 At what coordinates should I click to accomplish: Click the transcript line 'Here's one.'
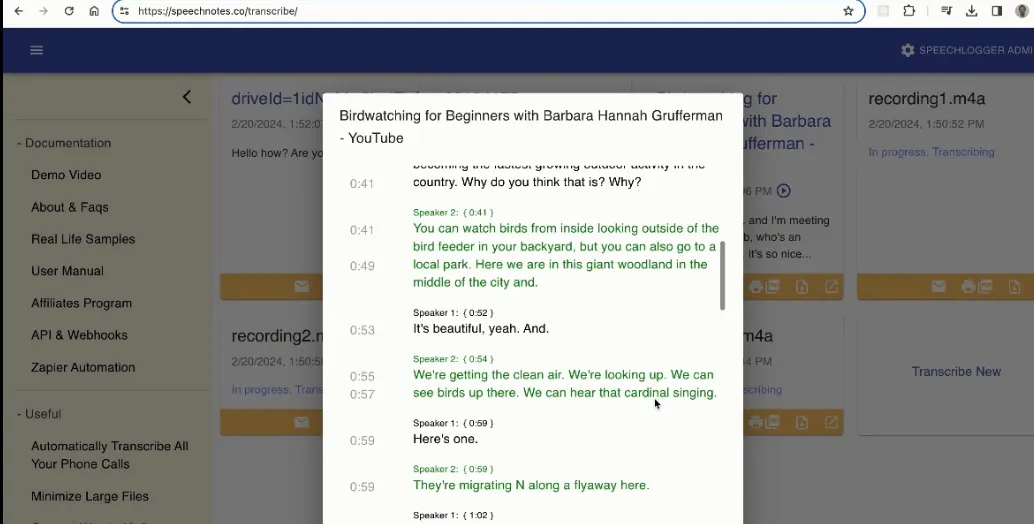click(x=445, y=439)
